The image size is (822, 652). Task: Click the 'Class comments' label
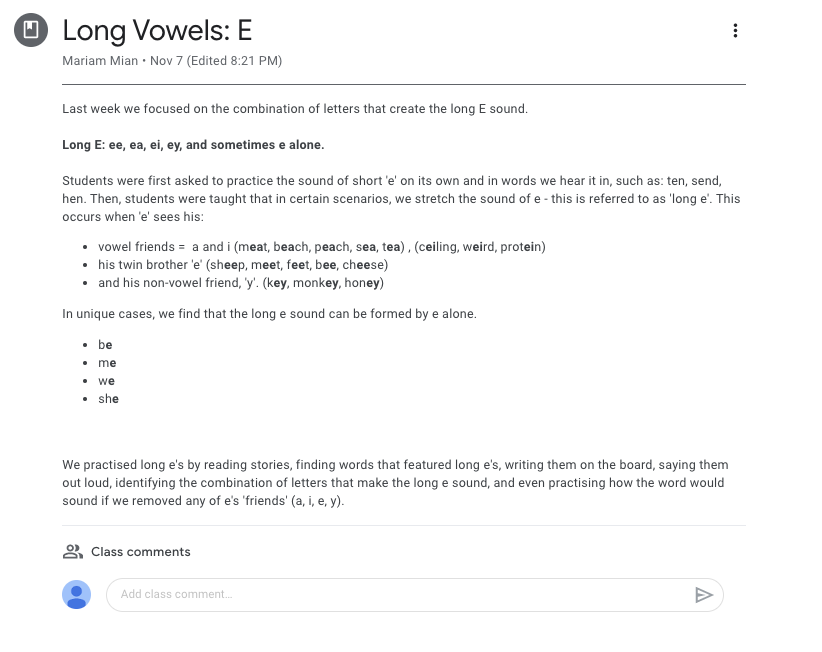click(140, 552)
